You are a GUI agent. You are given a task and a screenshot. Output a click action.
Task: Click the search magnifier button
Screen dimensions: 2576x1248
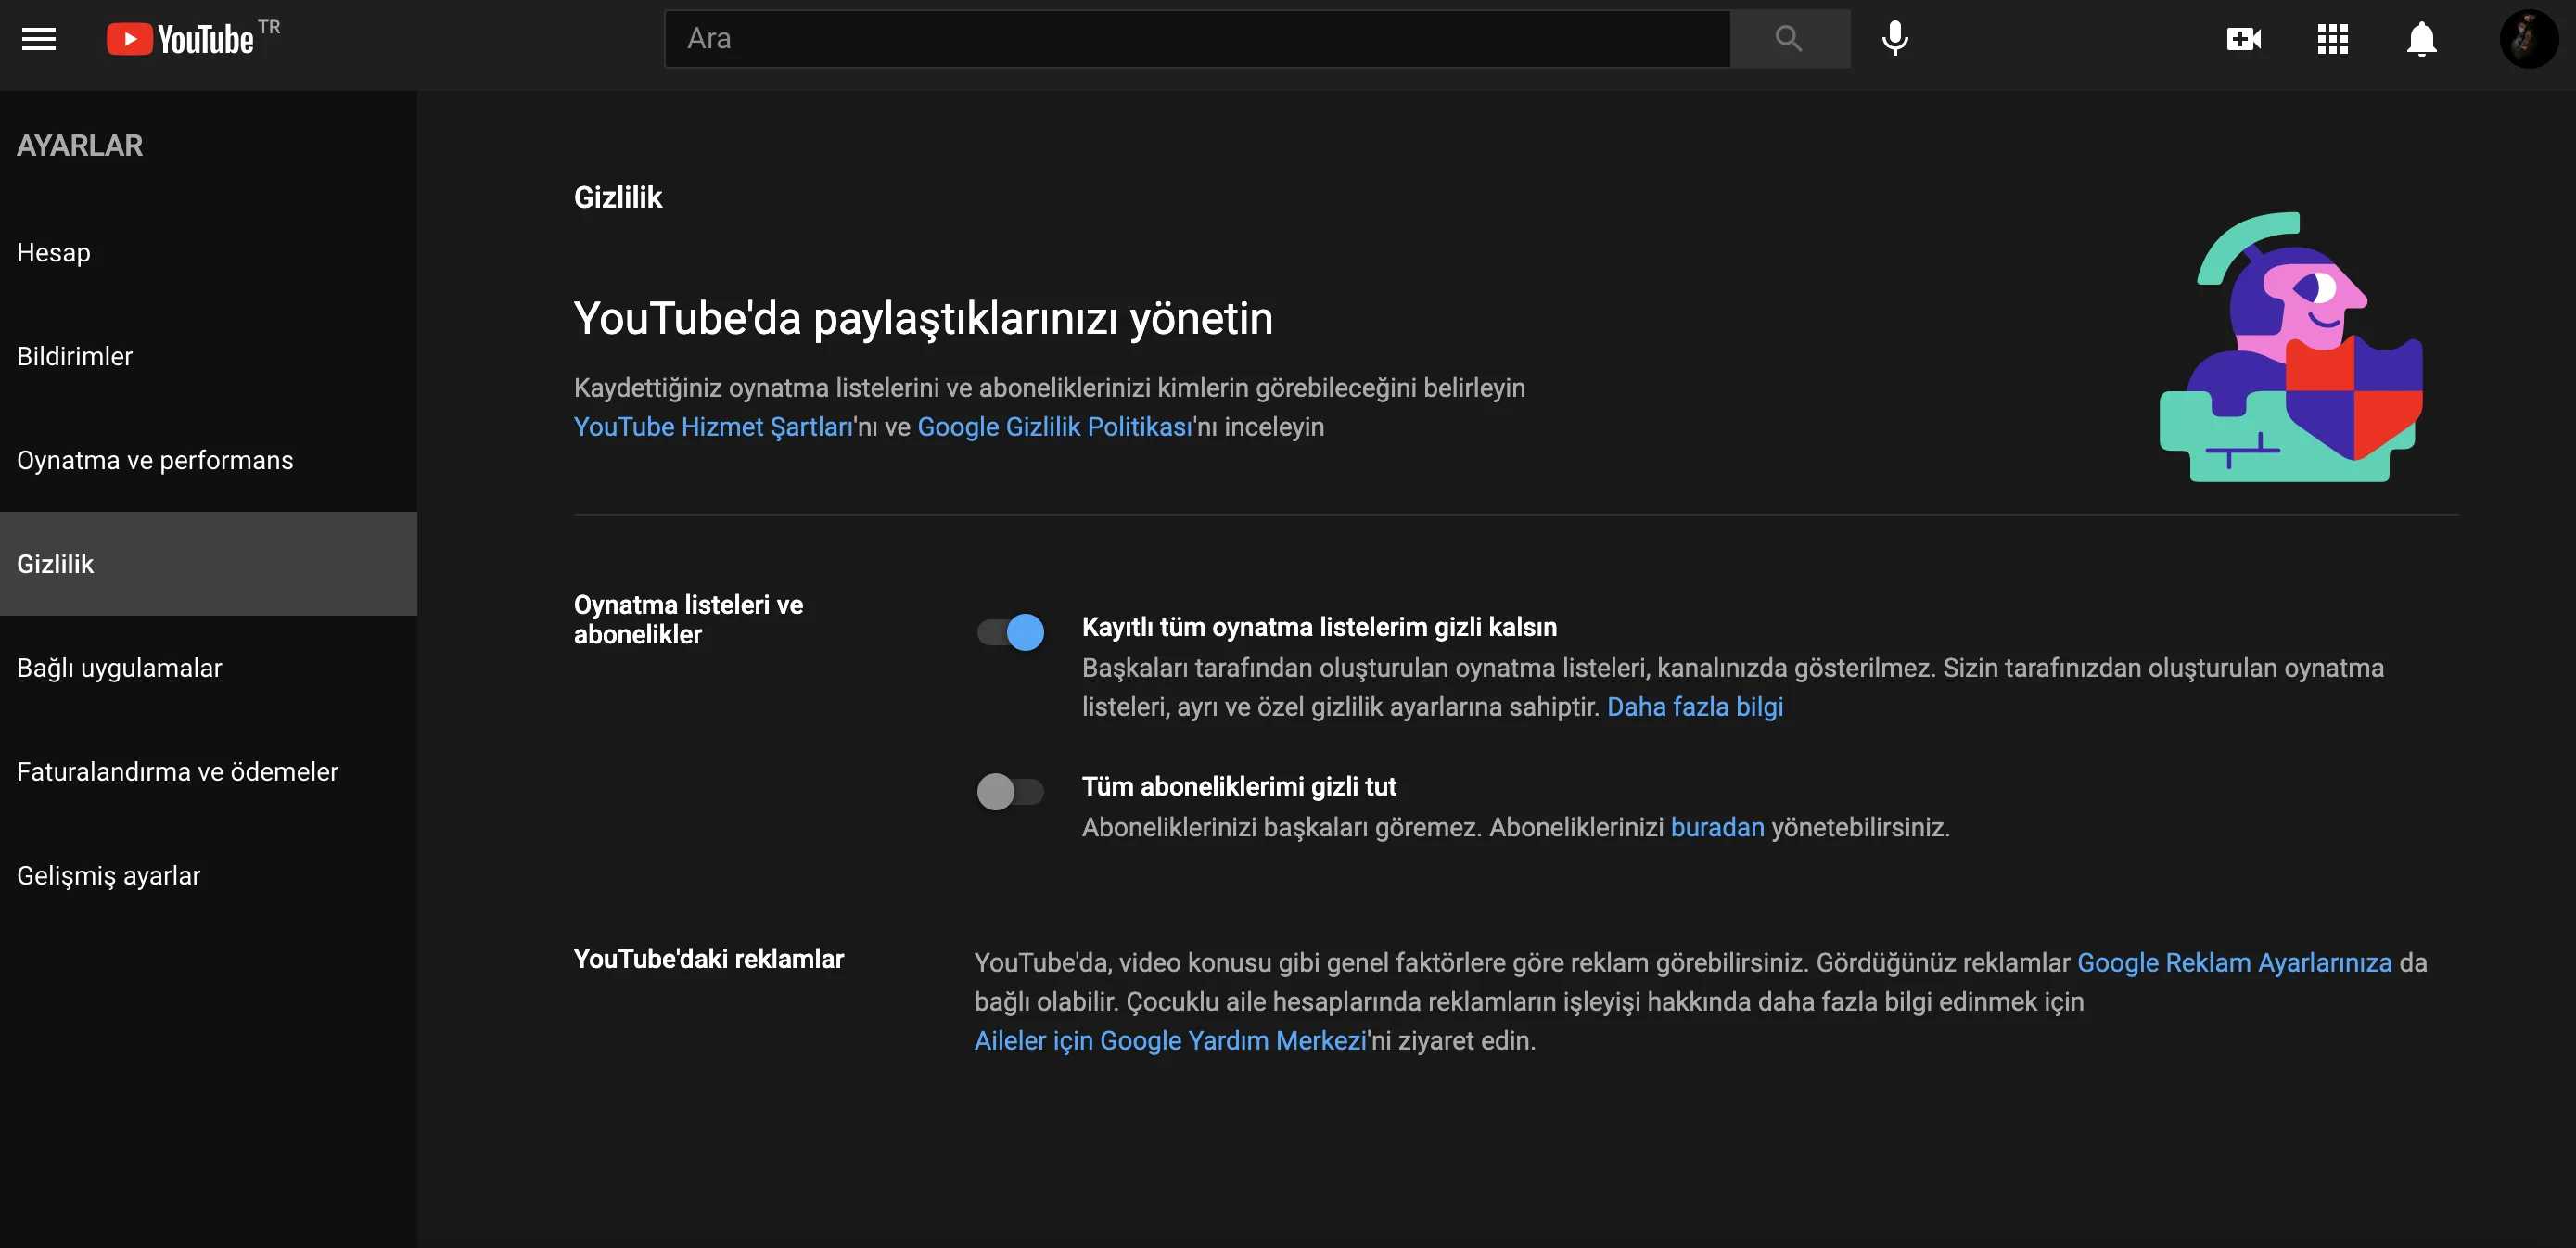1789,39
